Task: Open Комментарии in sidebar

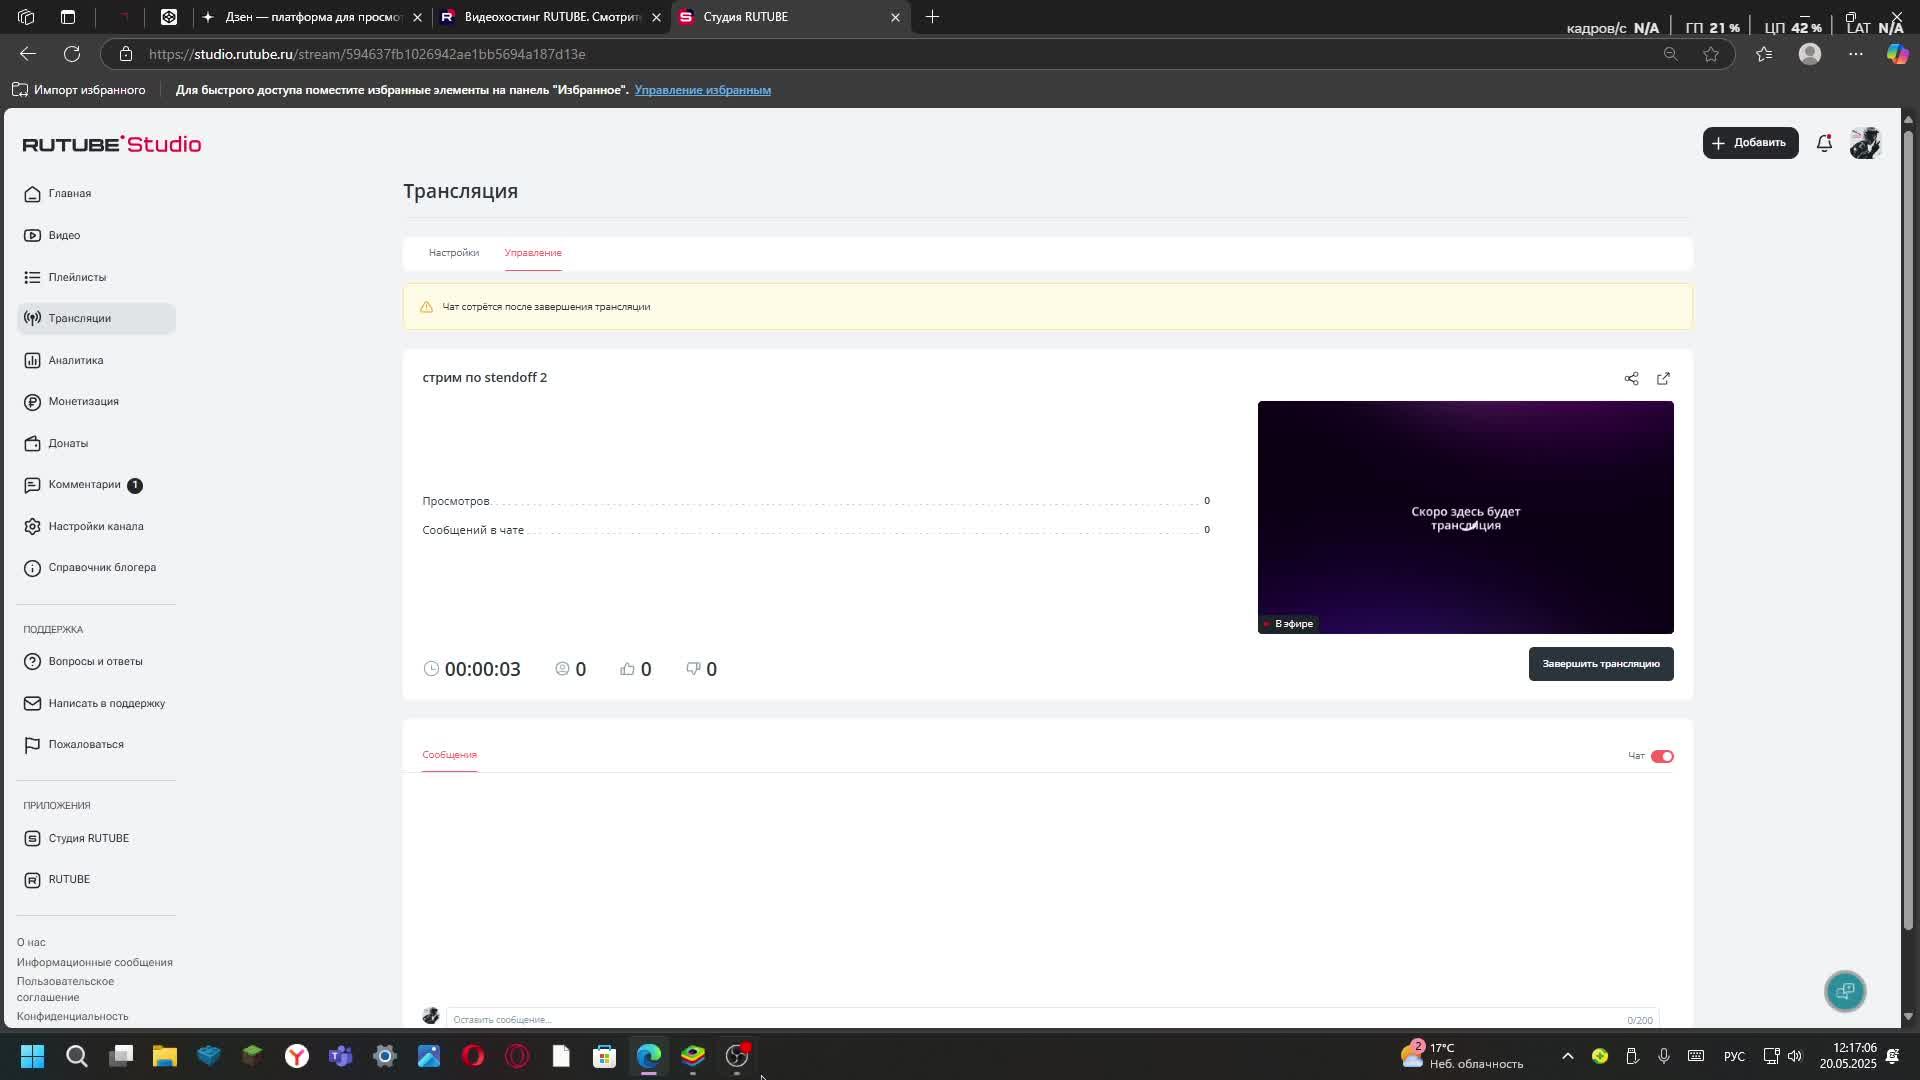Action: click(x=84, y=484)
